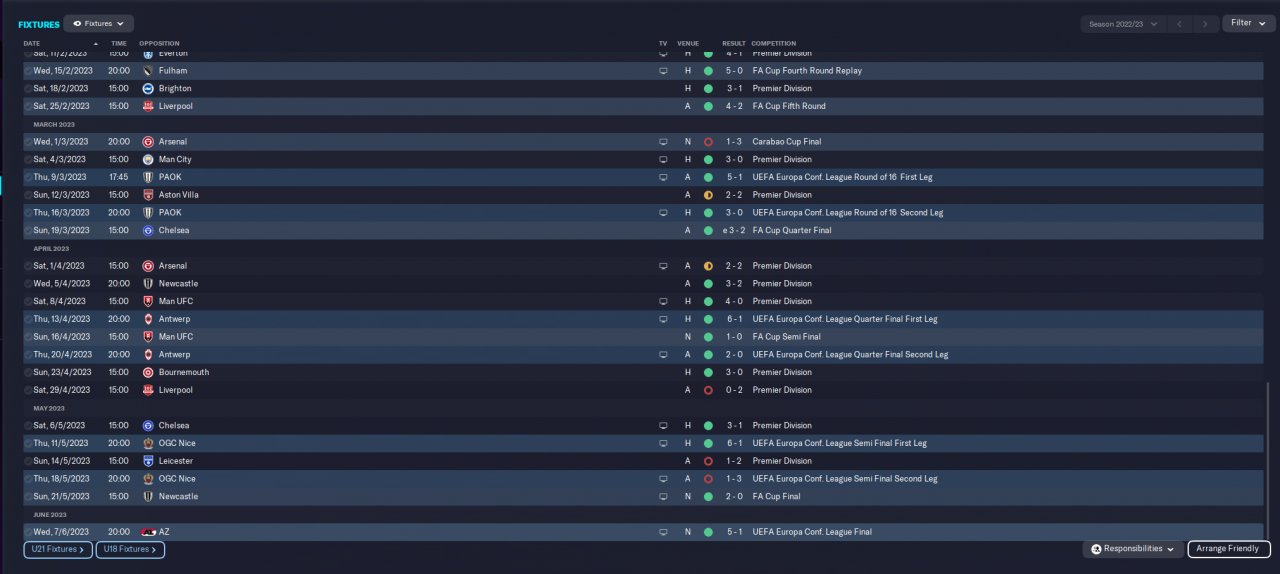Go to previous season with left arrow
This screenshot has width=1280, height=574.
tap(1180, 23)
